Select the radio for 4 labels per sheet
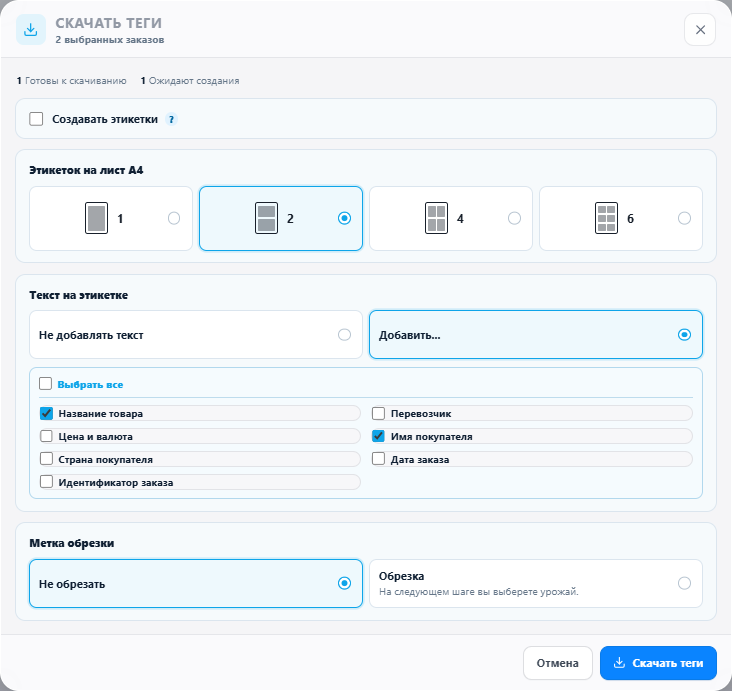The height and width of the screenshot is (691, 732). pos(514,218)
